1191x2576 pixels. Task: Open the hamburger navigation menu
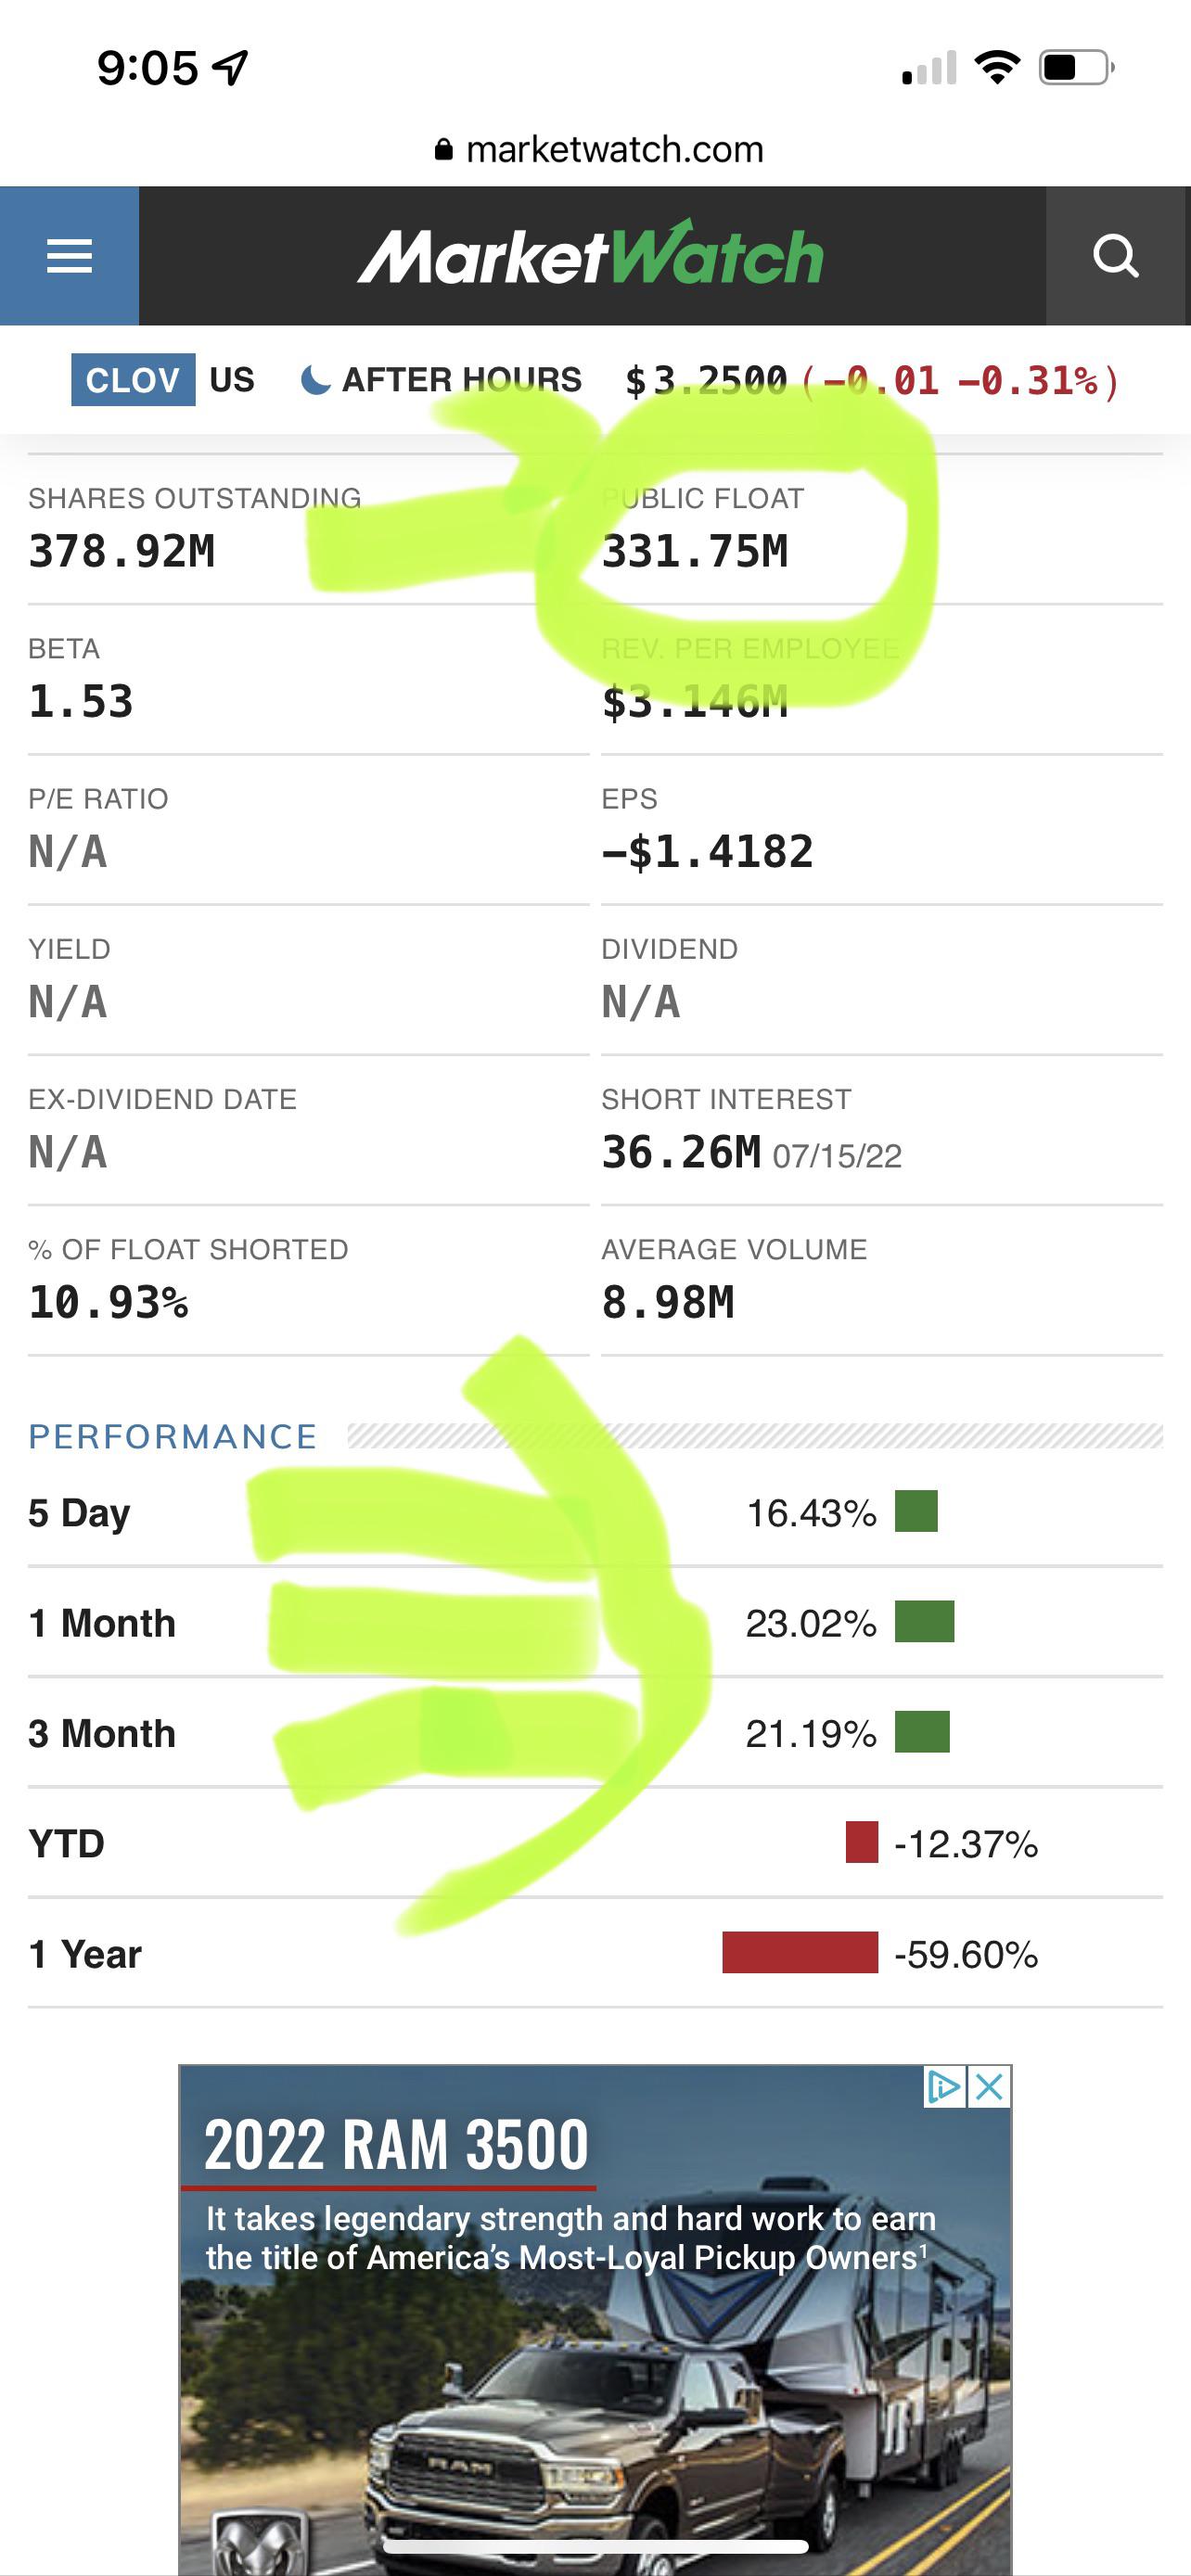click(69, 256)
